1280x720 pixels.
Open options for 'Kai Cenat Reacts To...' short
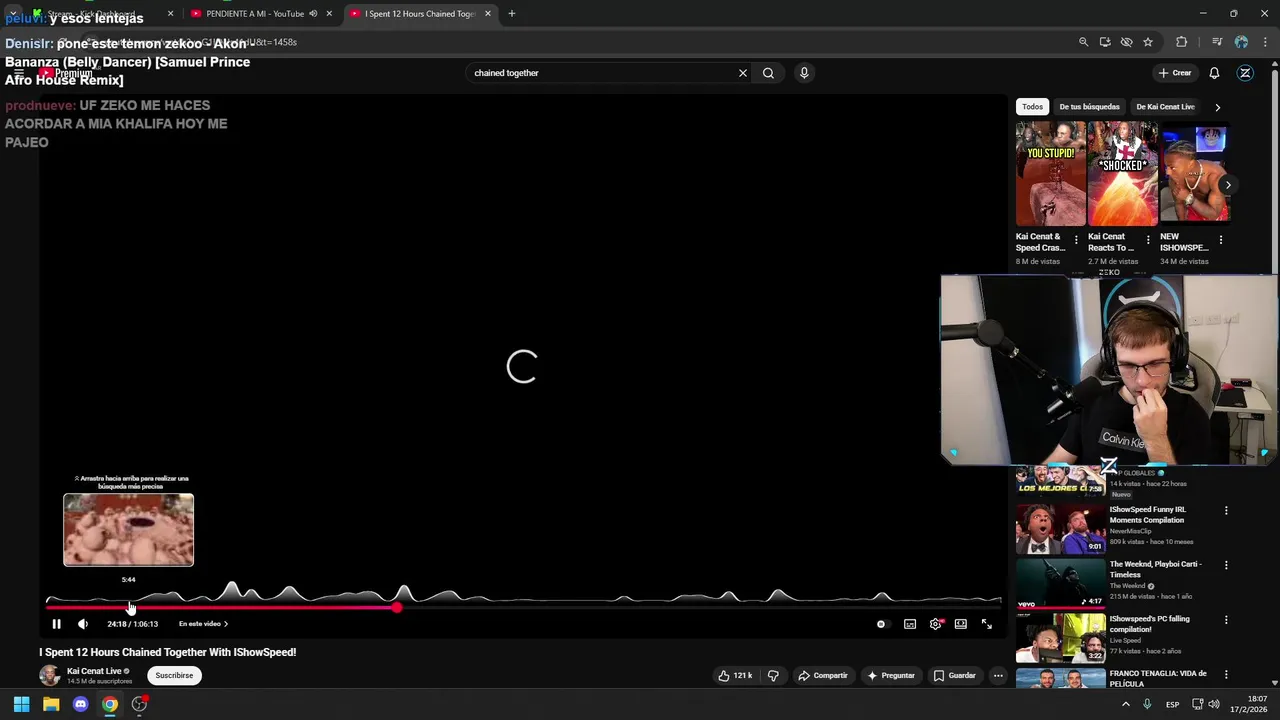(x=1148, y=240)
